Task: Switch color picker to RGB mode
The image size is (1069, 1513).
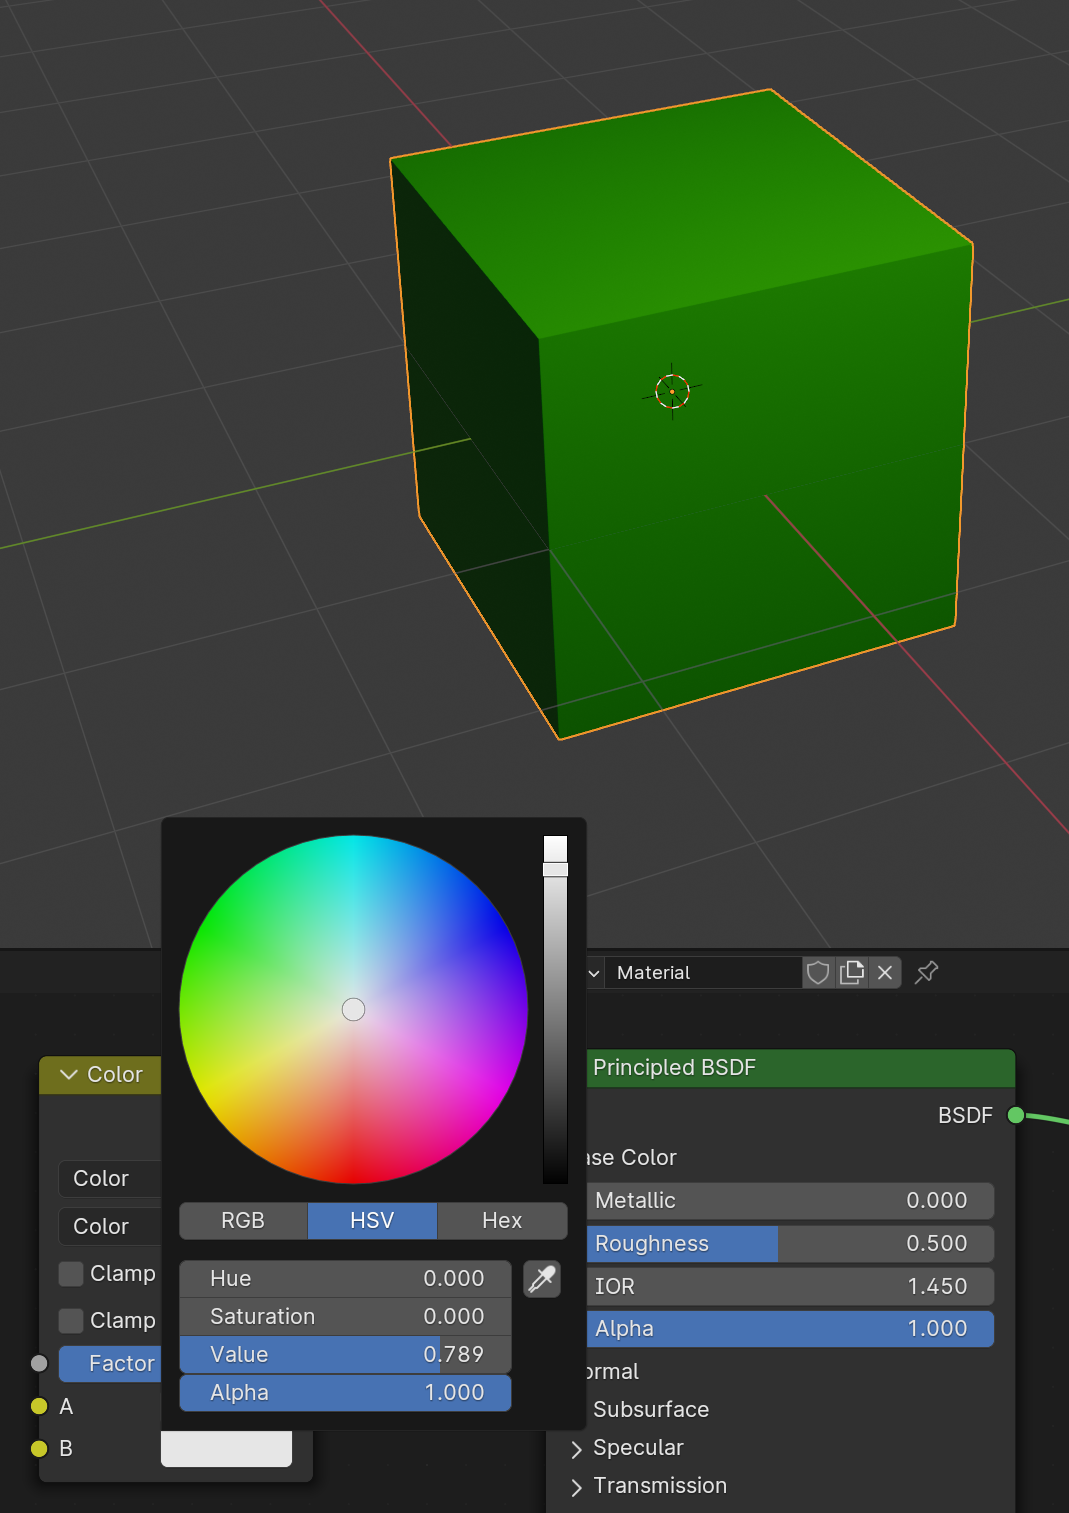Action: pyautogui.click(x=243, y=1221)
